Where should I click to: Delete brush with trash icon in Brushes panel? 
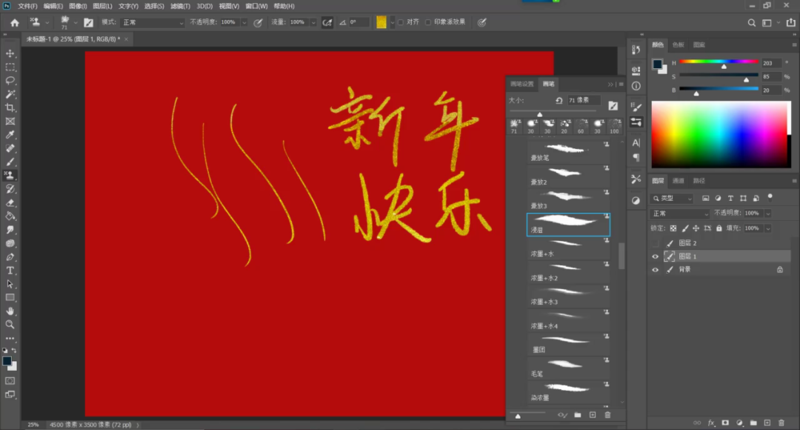pos(607,415)
